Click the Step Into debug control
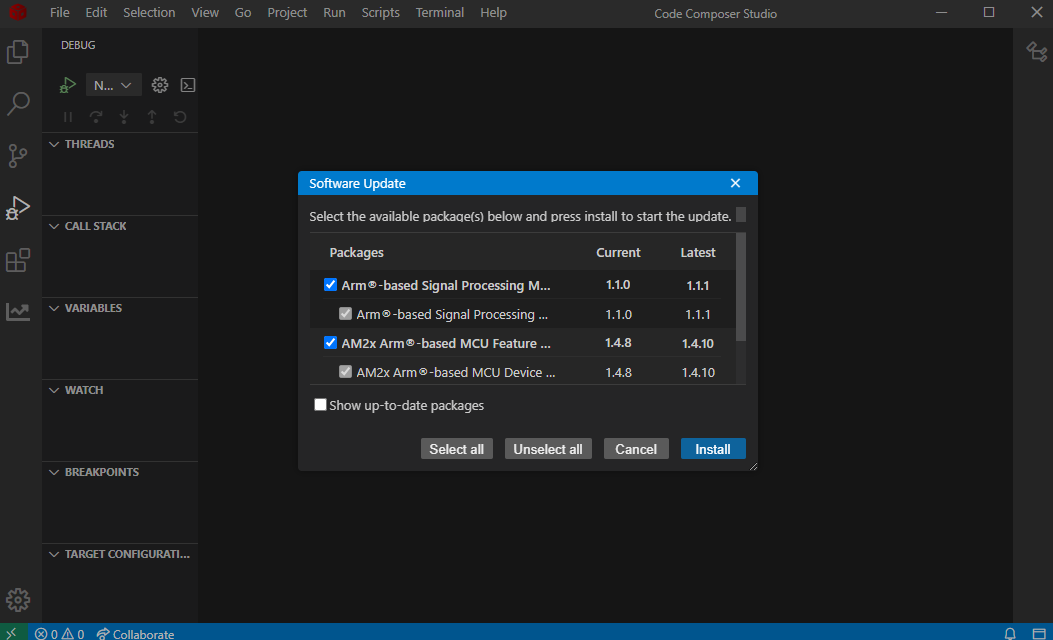This screenshot has height=640, width=1053. click(124, 117)
